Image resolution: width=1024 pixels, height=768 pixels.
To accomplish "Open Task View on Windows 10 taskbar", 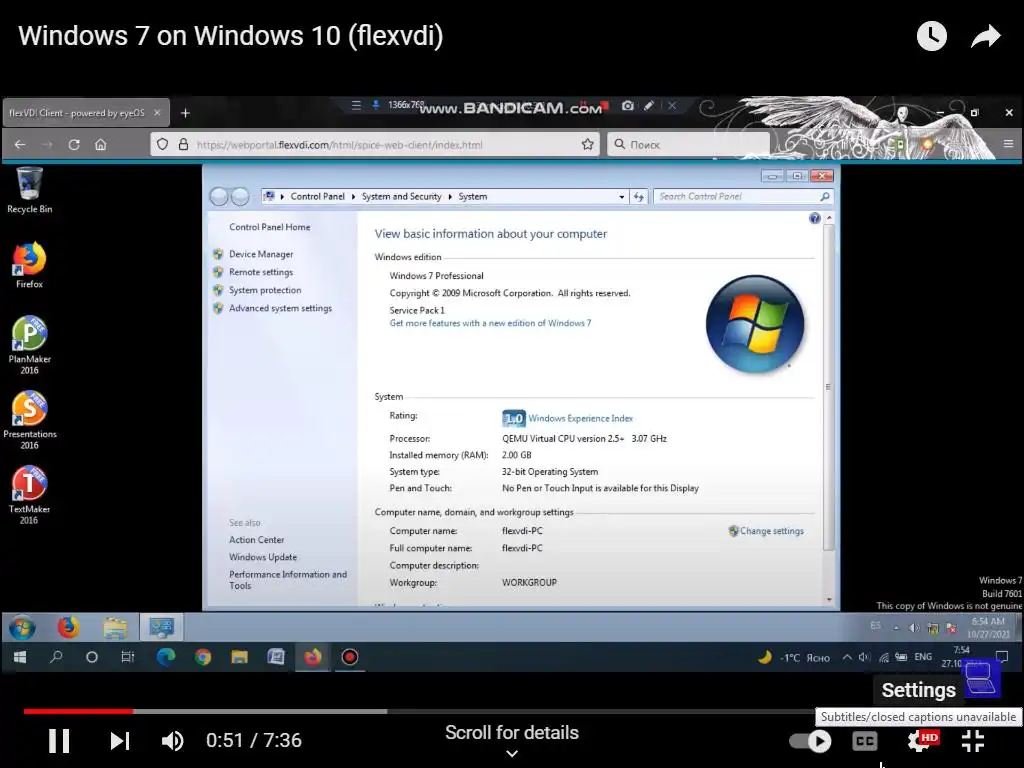I will pos(128,657).
